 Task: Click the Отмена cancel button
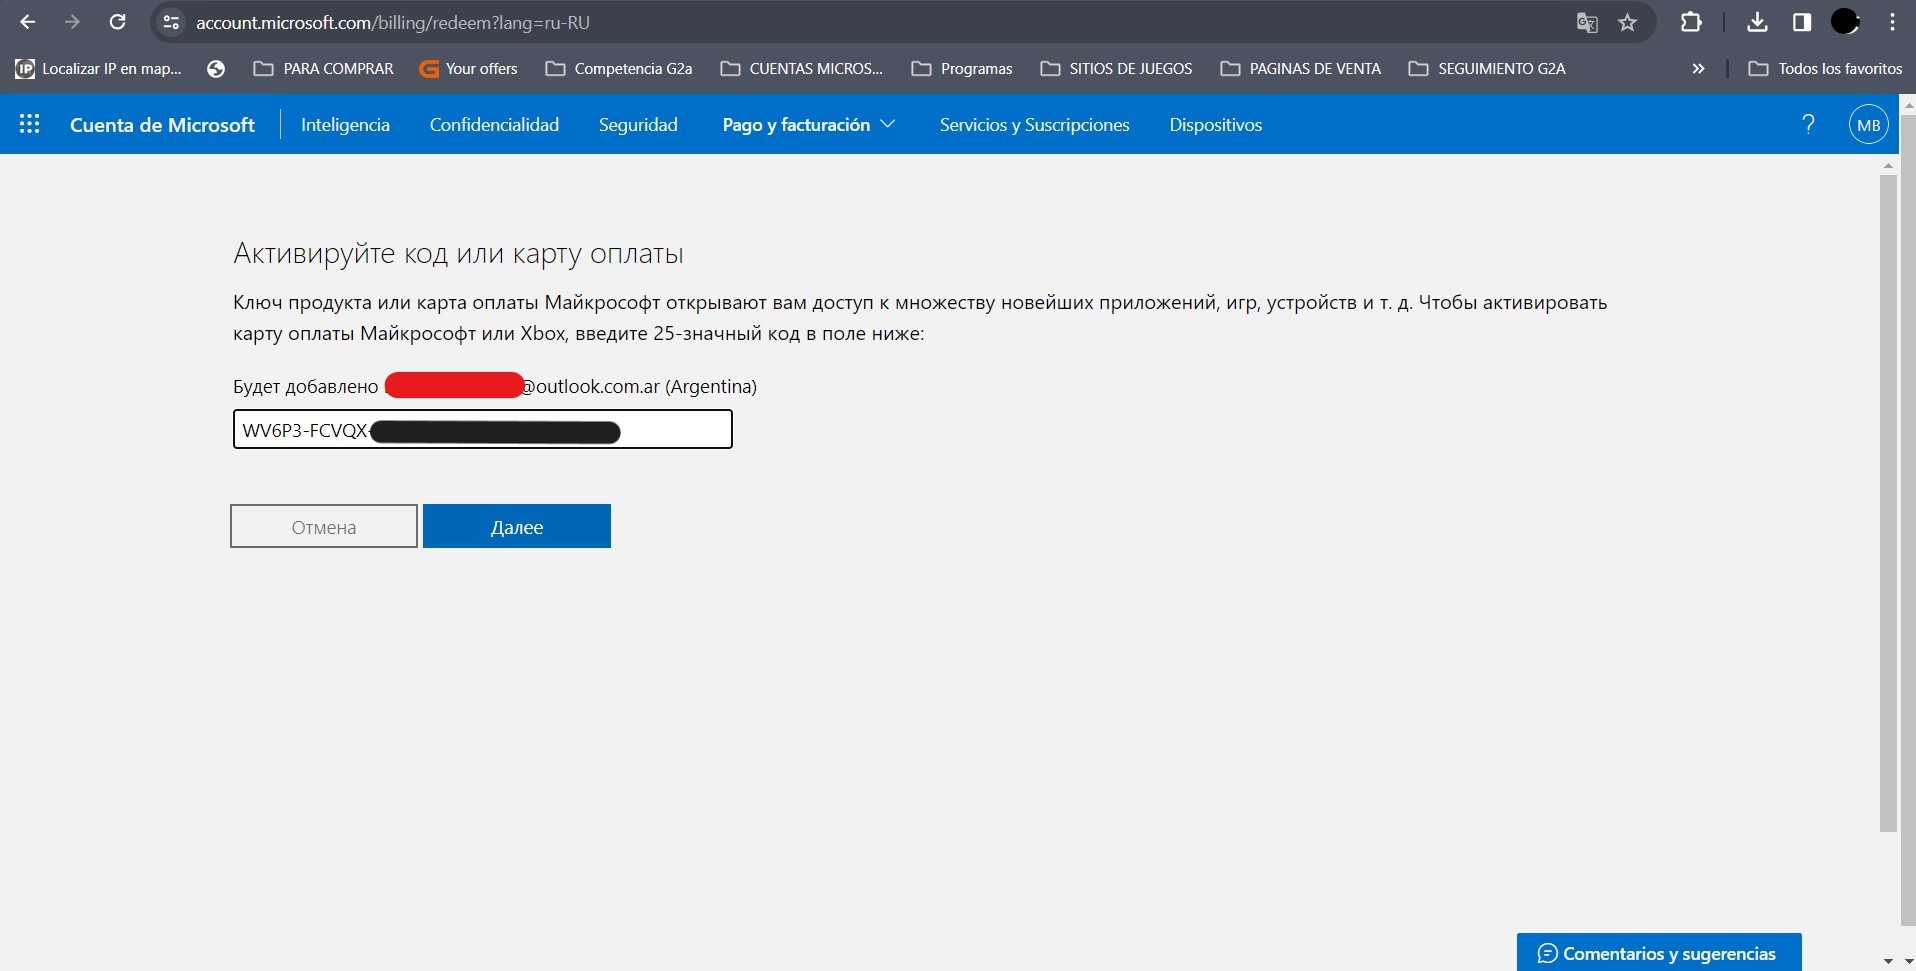click(324, 526)
